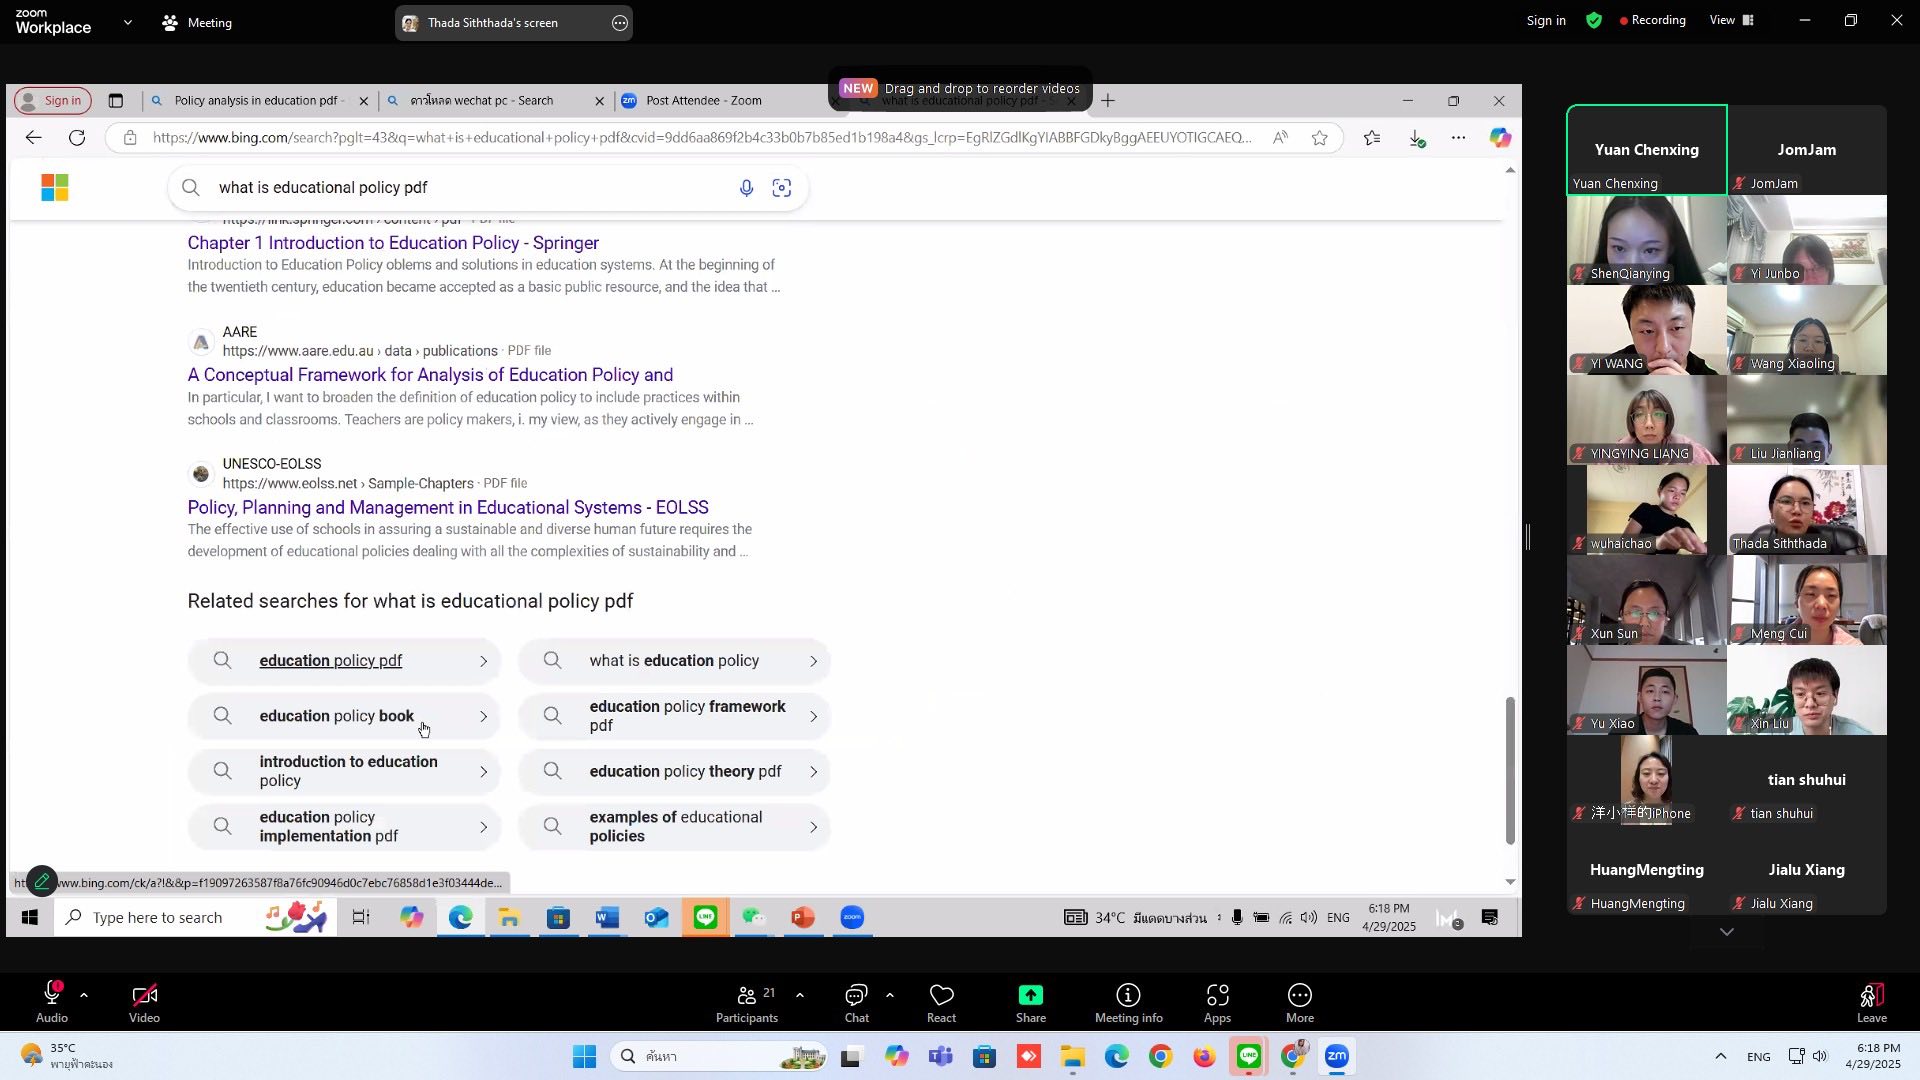Open Windows Start menu on local taskbar
This screenshot has width=1920, height=1080.
pos(585,1056)
